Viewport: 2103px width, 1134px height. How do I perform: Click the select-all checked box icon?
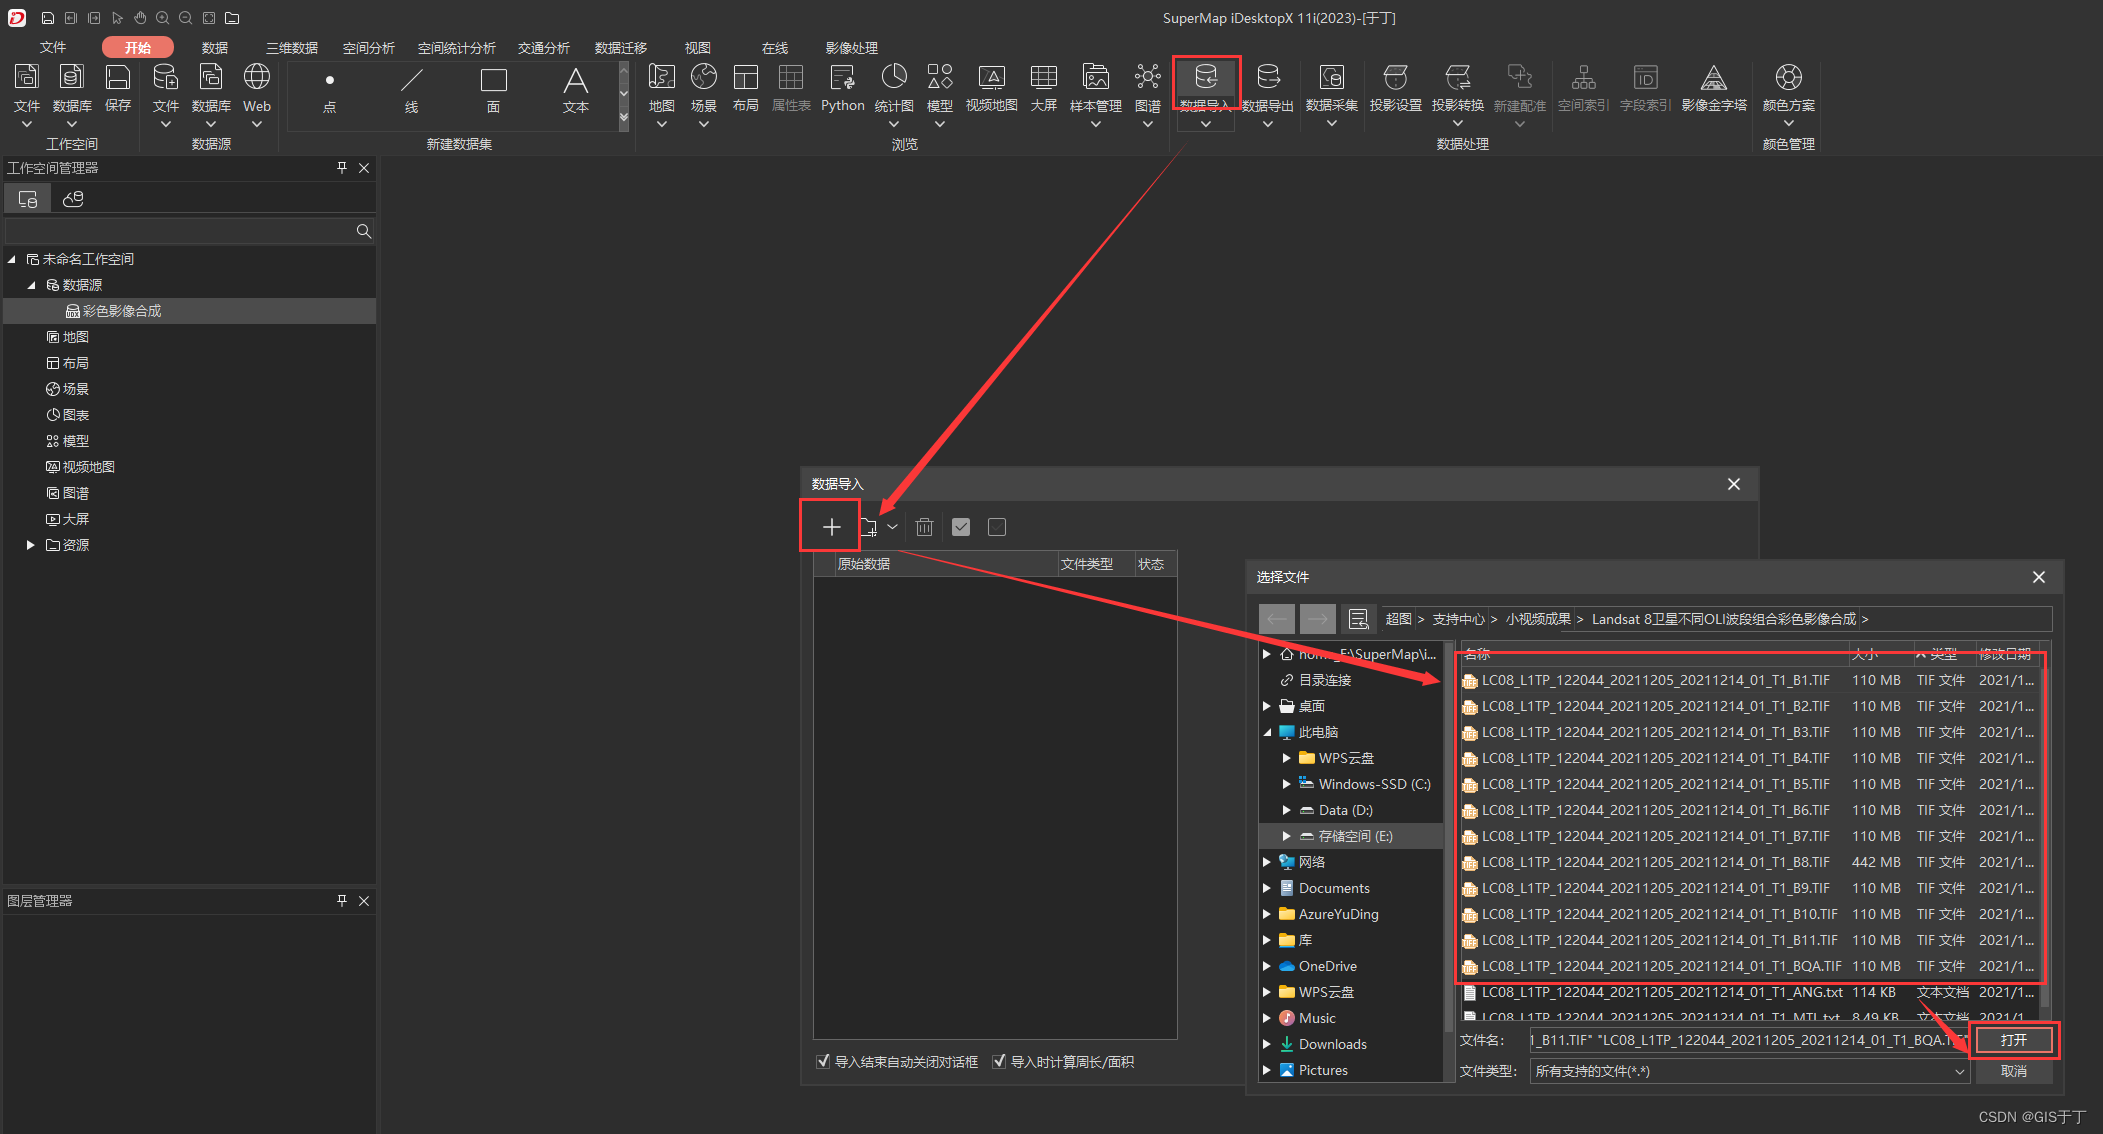[961, 527]
